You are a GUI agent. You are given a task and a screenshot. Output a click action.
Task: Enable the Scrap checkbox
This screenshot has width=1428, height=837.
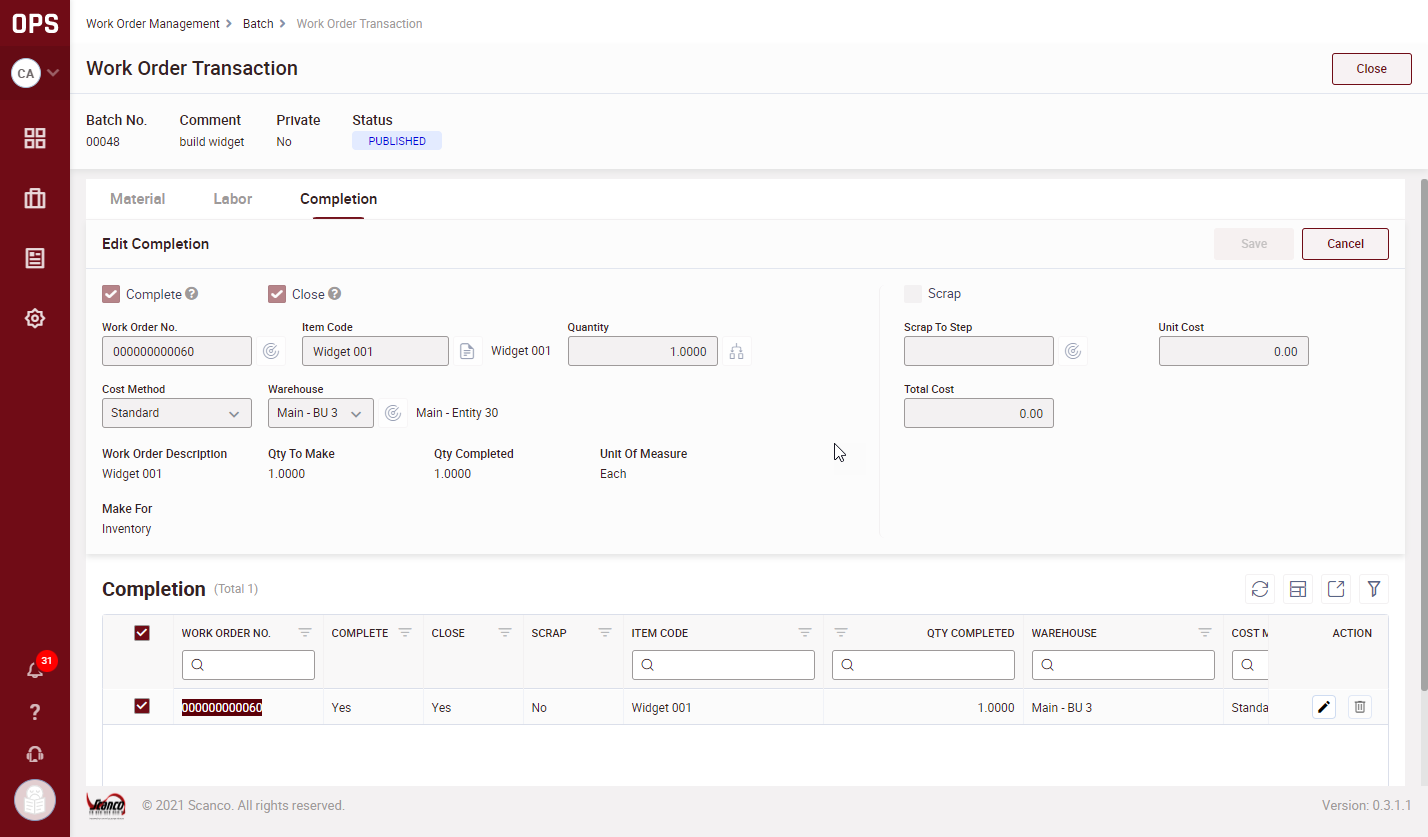tap(913, 294)
